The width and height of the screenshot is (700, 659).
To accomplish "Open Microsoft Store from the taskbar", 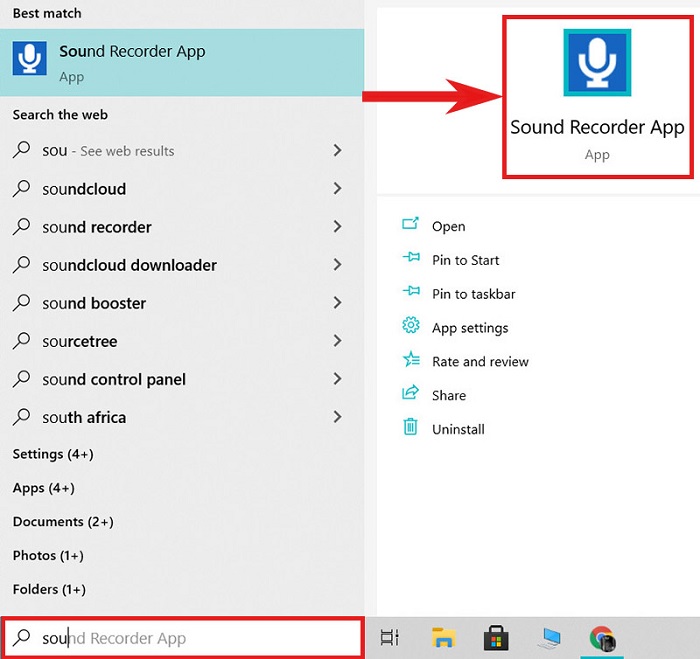I will coord(497,637).
